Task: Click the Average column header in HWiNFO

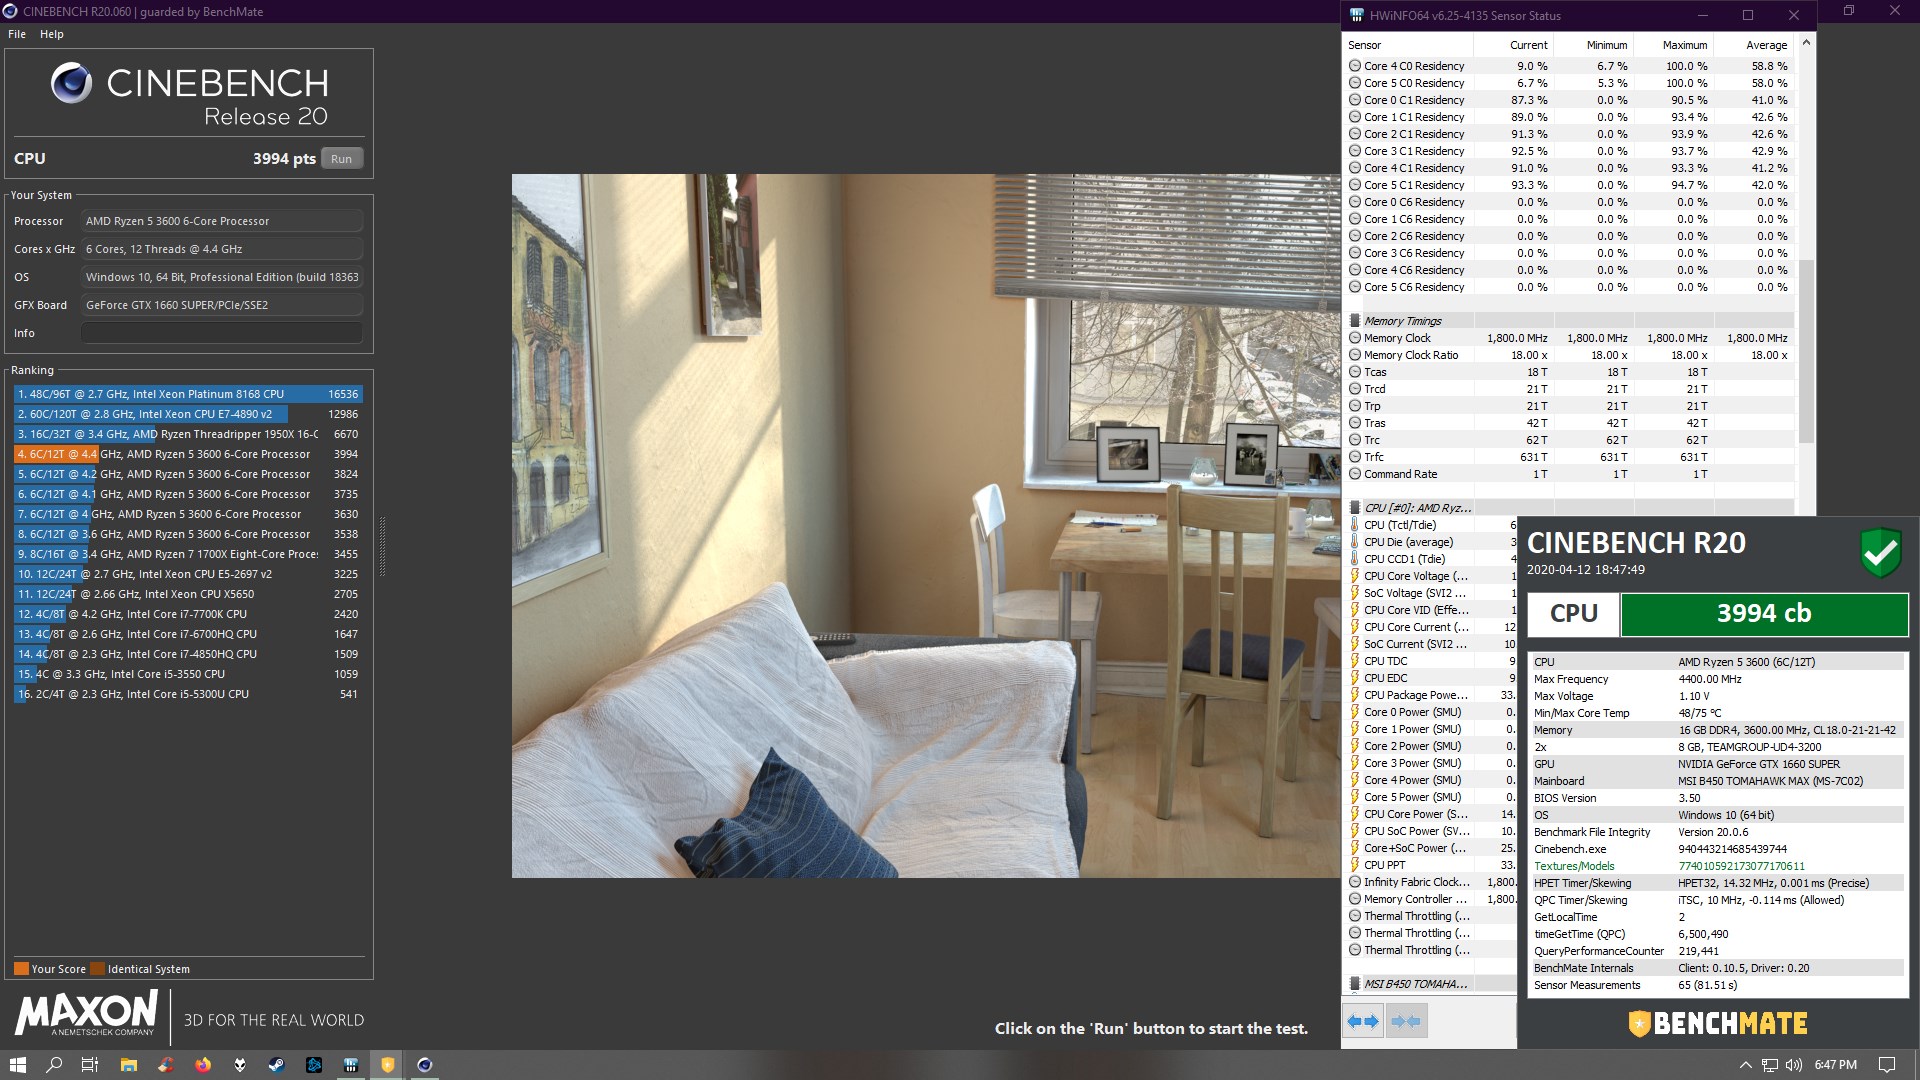Action: 1753,45
